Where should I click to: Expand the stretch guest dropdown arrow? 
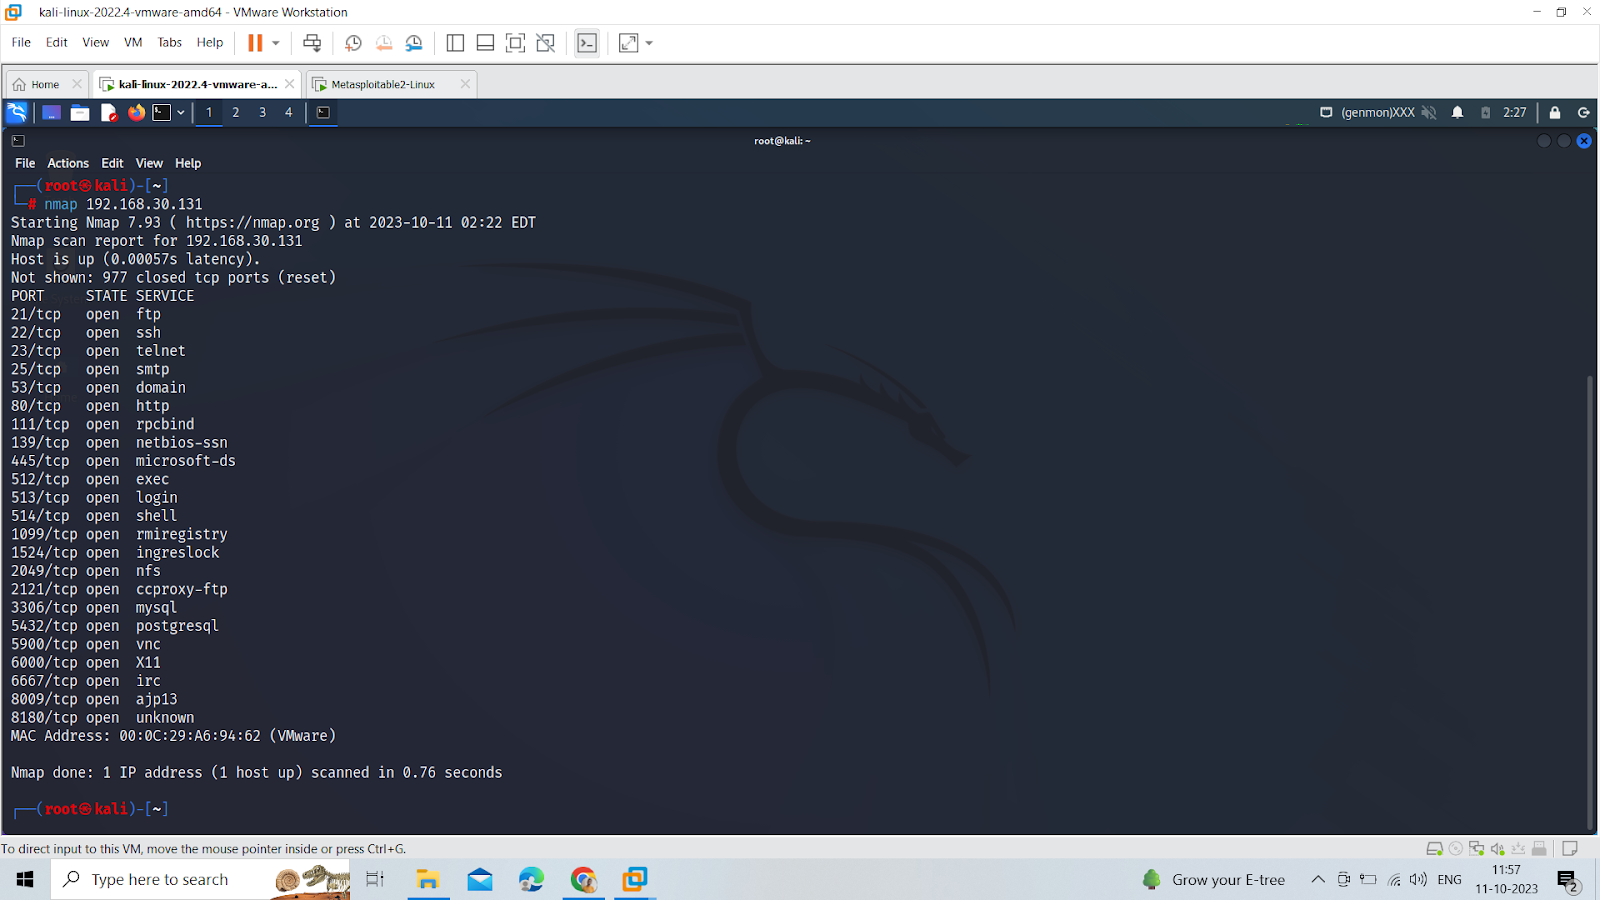coord(649,43)
